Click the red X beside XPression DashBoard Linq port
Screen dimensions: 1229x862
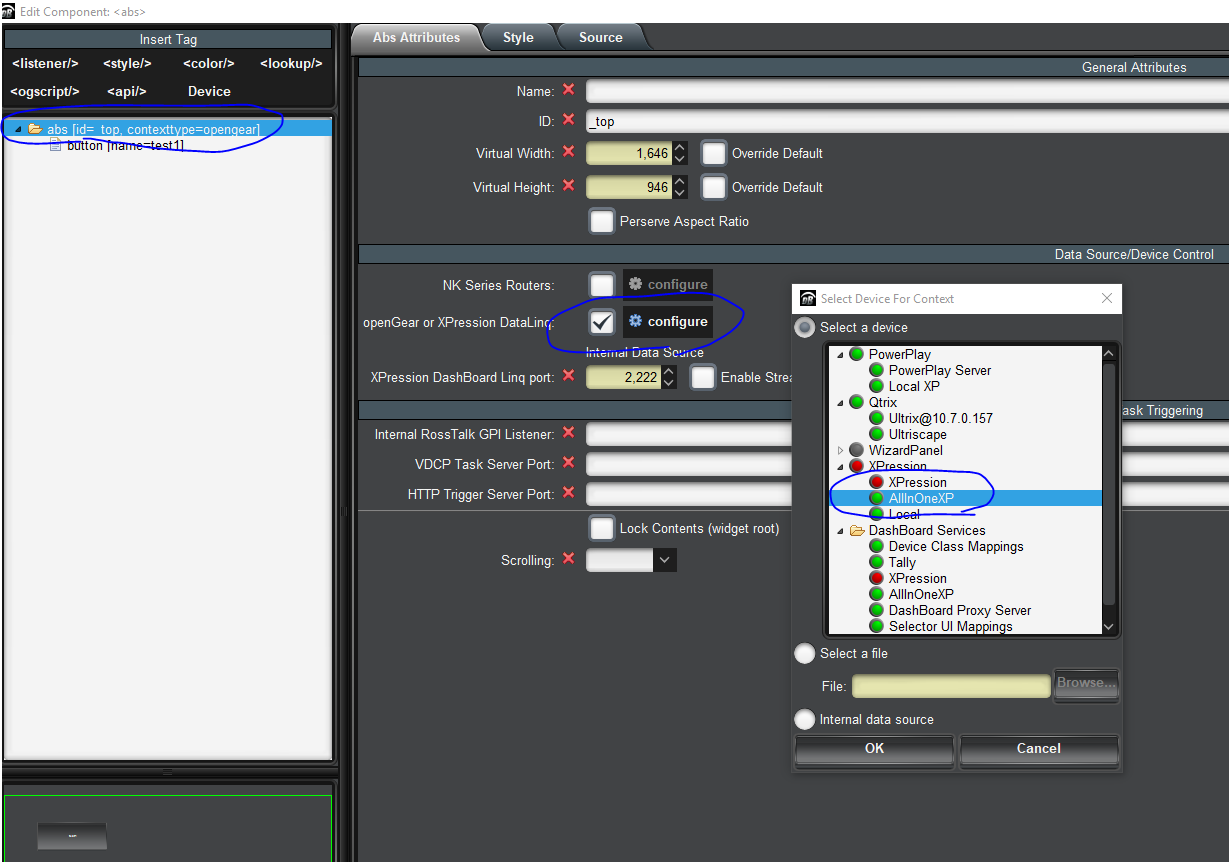click(x=568, y=376)
